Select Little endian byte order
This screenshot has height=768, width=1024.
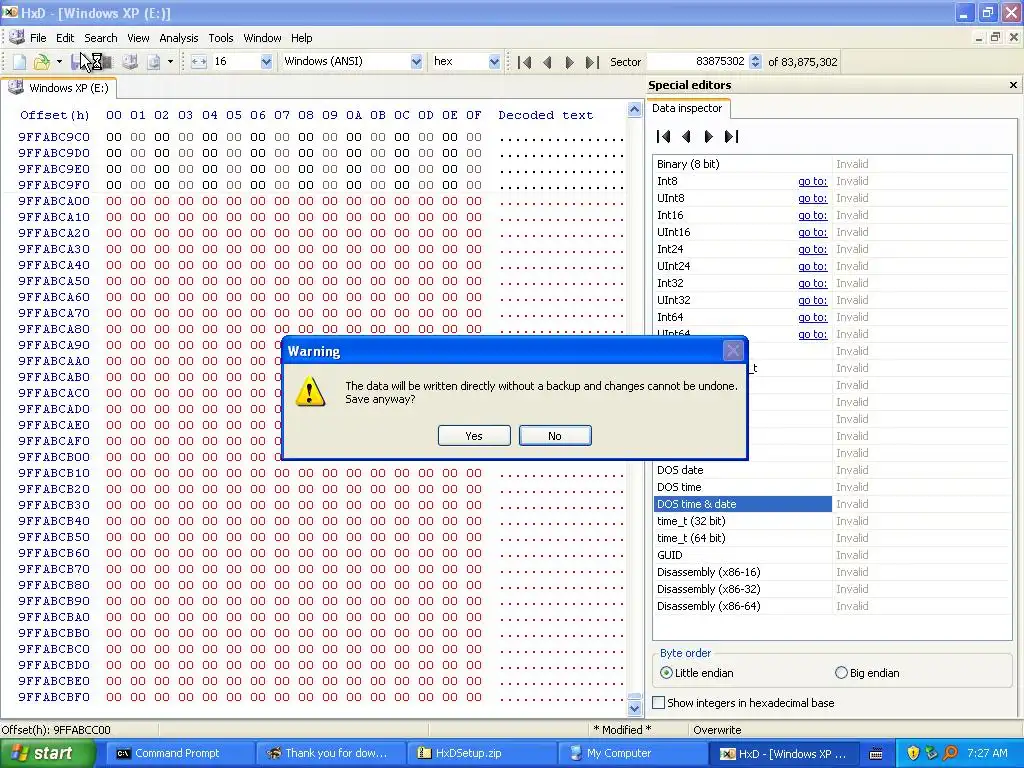[696, 673]
